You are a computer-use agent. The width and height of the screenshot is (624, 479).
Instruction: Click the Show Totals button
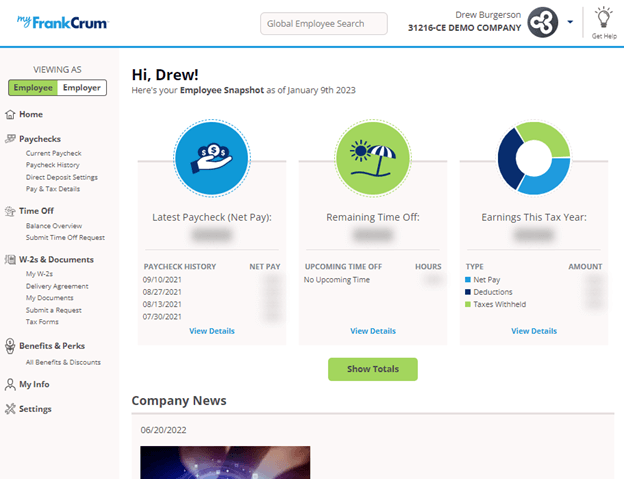click(373, 369)
